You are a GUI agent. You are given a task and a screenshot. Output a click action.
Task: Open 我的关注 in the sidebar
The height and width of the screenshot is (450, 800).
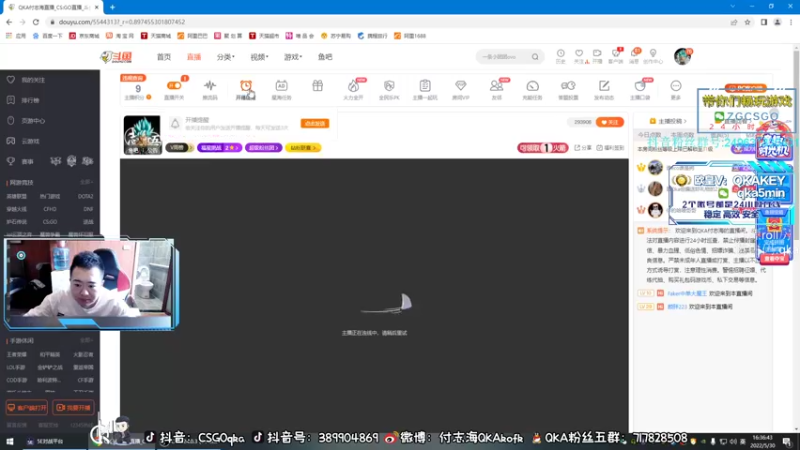click(33, 80)
